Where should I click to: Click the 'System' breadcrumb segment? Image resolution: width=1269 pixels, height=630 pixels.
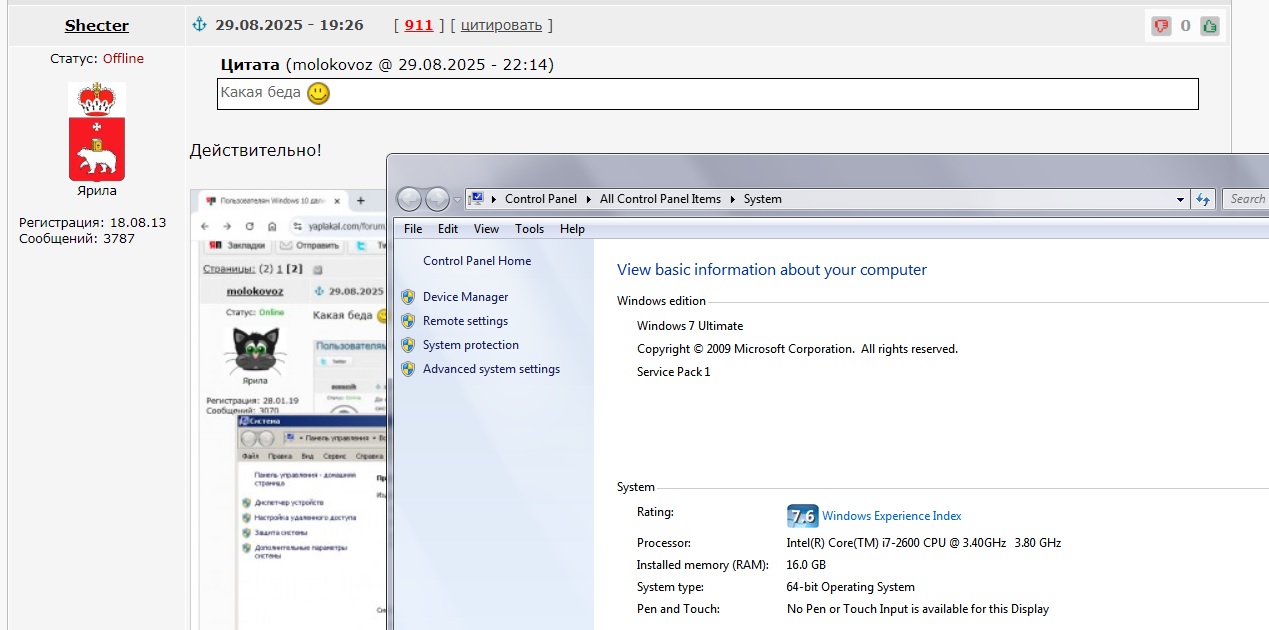pyautogui.click(x=762, y=199)
